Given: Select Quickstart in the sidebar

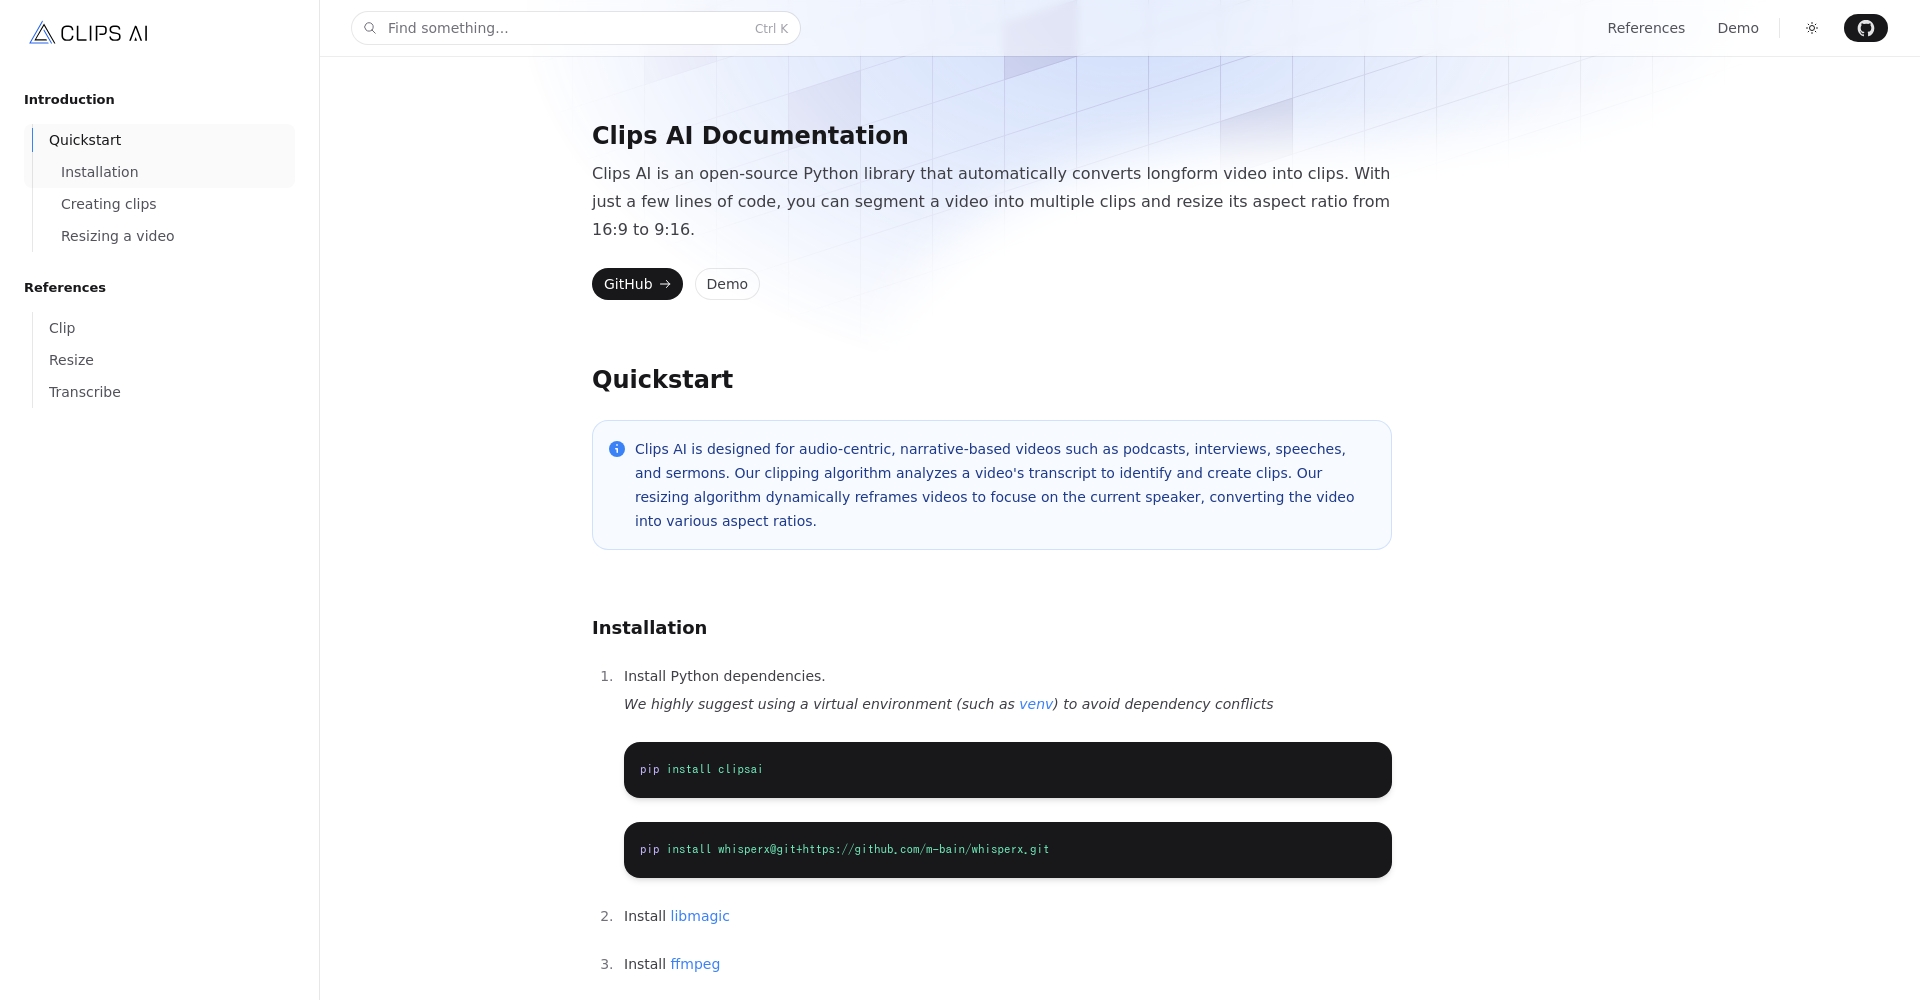Looking at the screenshot, I should tap(85, 140).
